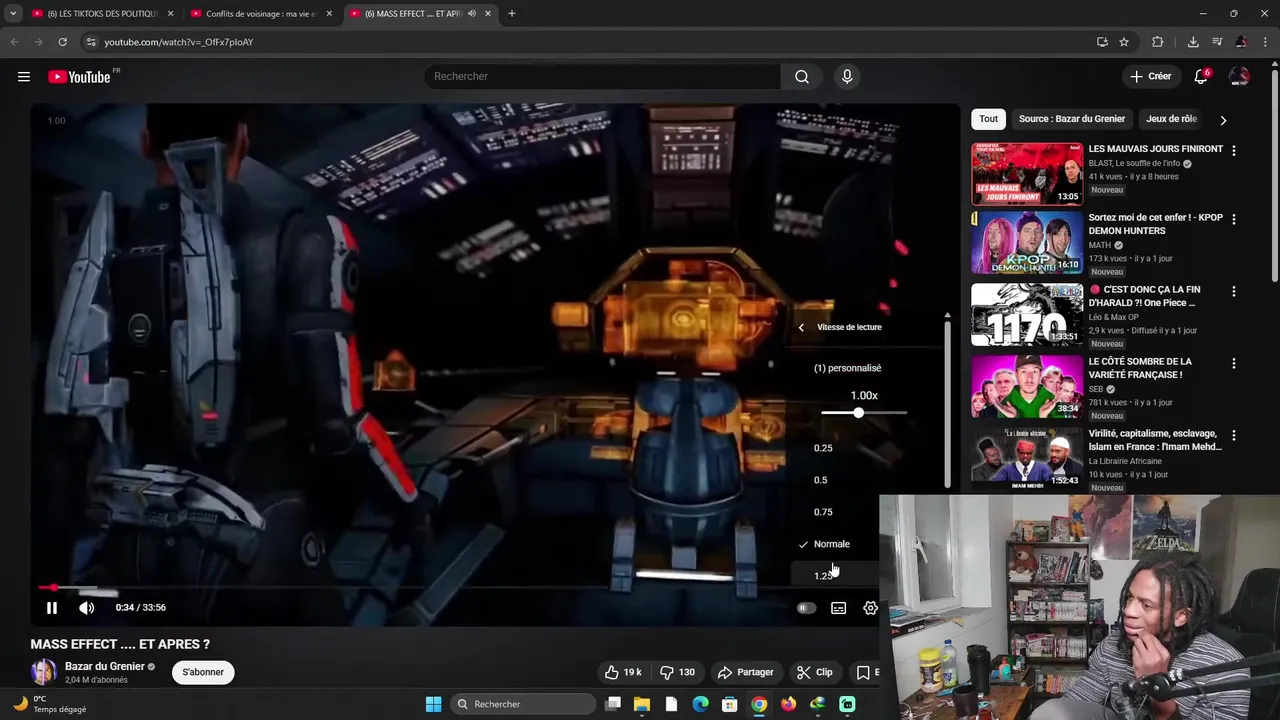1280x720 pixels.
Task: Pause the video playback
Action: click(x=52, y=607)
